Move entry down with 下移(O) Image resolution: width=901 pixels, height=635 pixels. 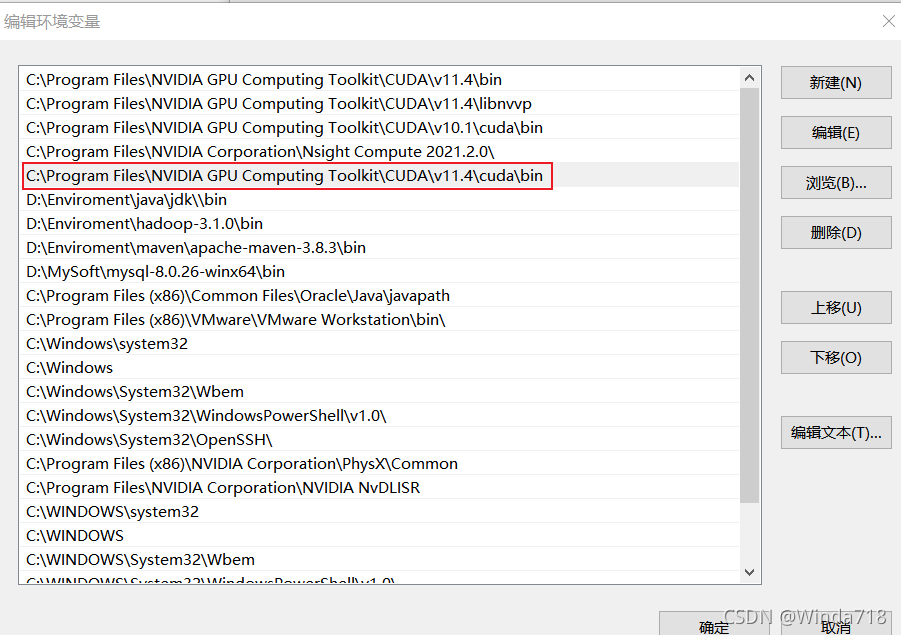pos(835,357)
